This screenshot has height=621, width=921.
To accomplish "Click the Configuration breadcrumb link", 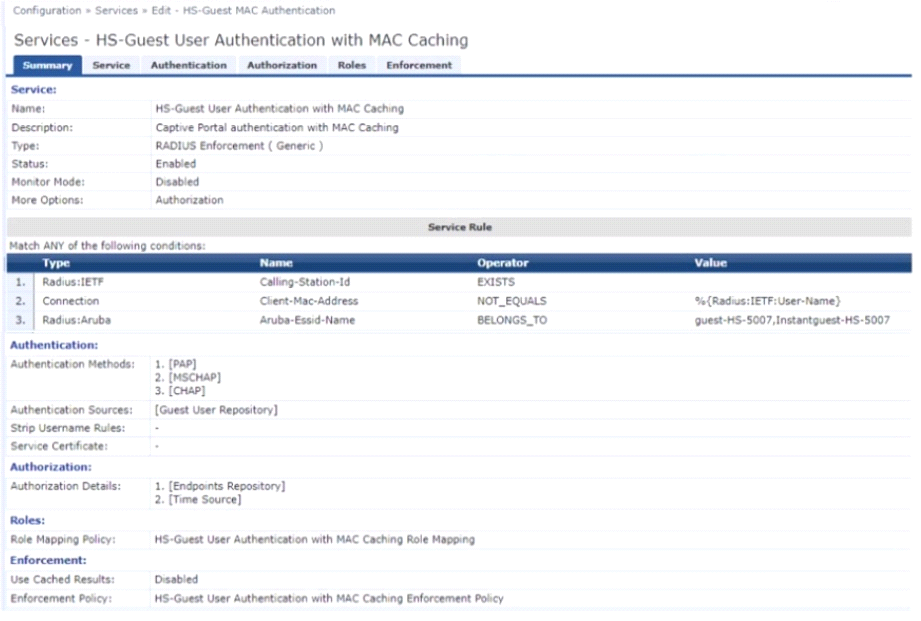I will 47,11.
